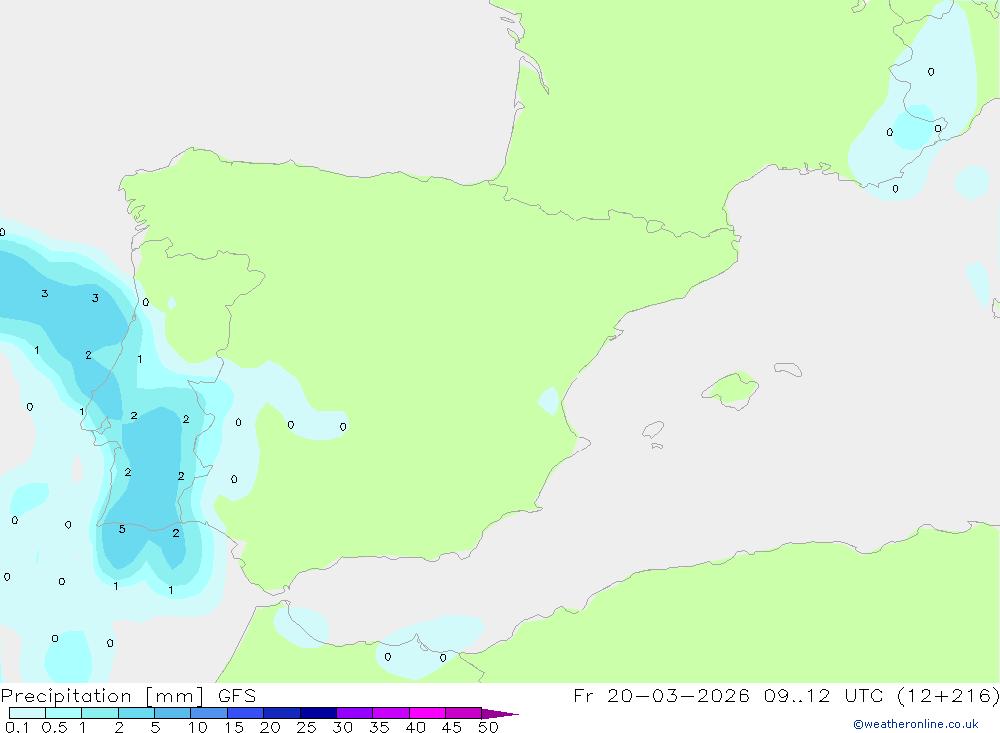The width and height of the screenshot is (1000, 733).
Task: Click the violet swatch between 35 and 40
Action: 390,713
